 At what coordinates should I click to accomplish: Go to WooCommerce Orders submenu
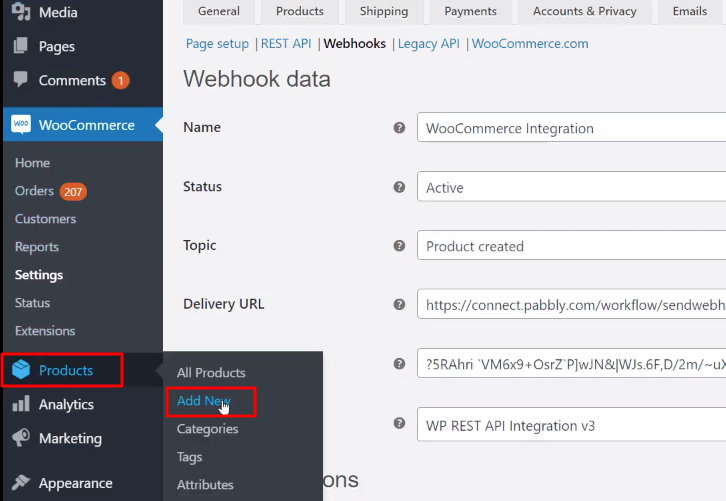[34, 191]
